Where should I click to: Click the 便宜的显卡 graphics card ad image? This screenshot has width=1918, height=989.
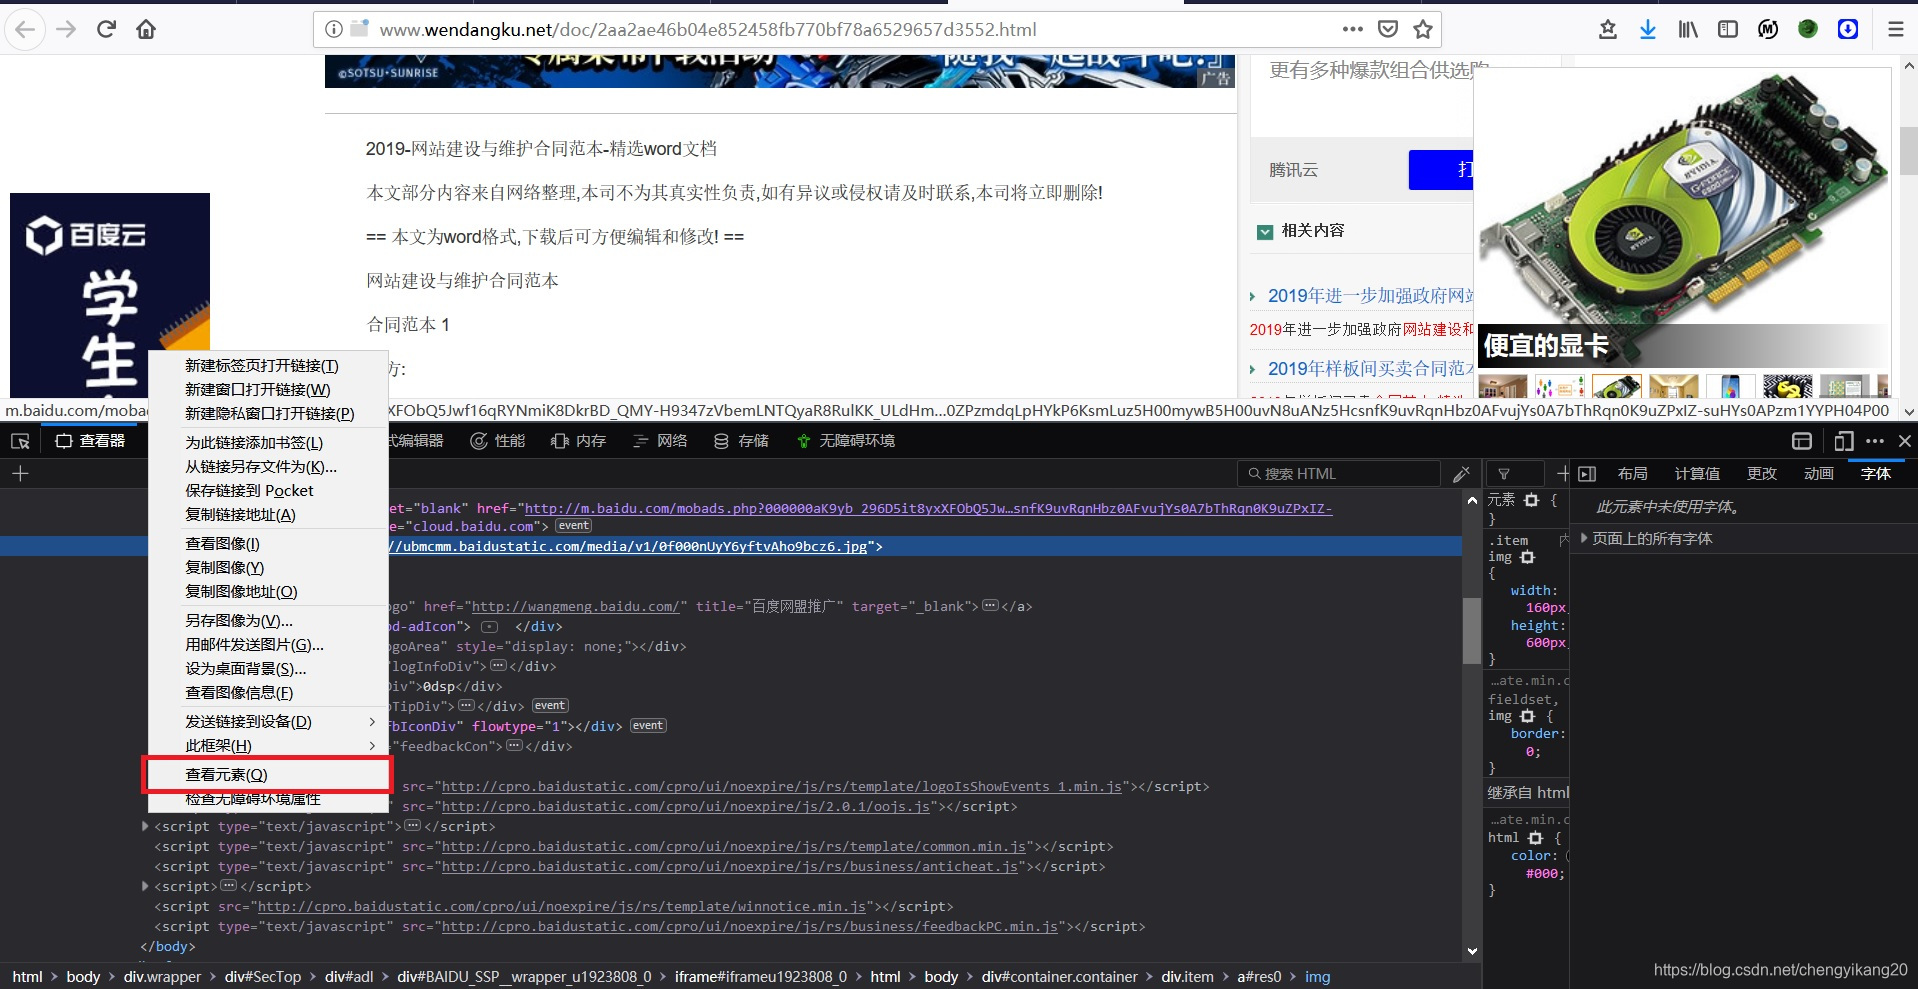click(1683, 218)
